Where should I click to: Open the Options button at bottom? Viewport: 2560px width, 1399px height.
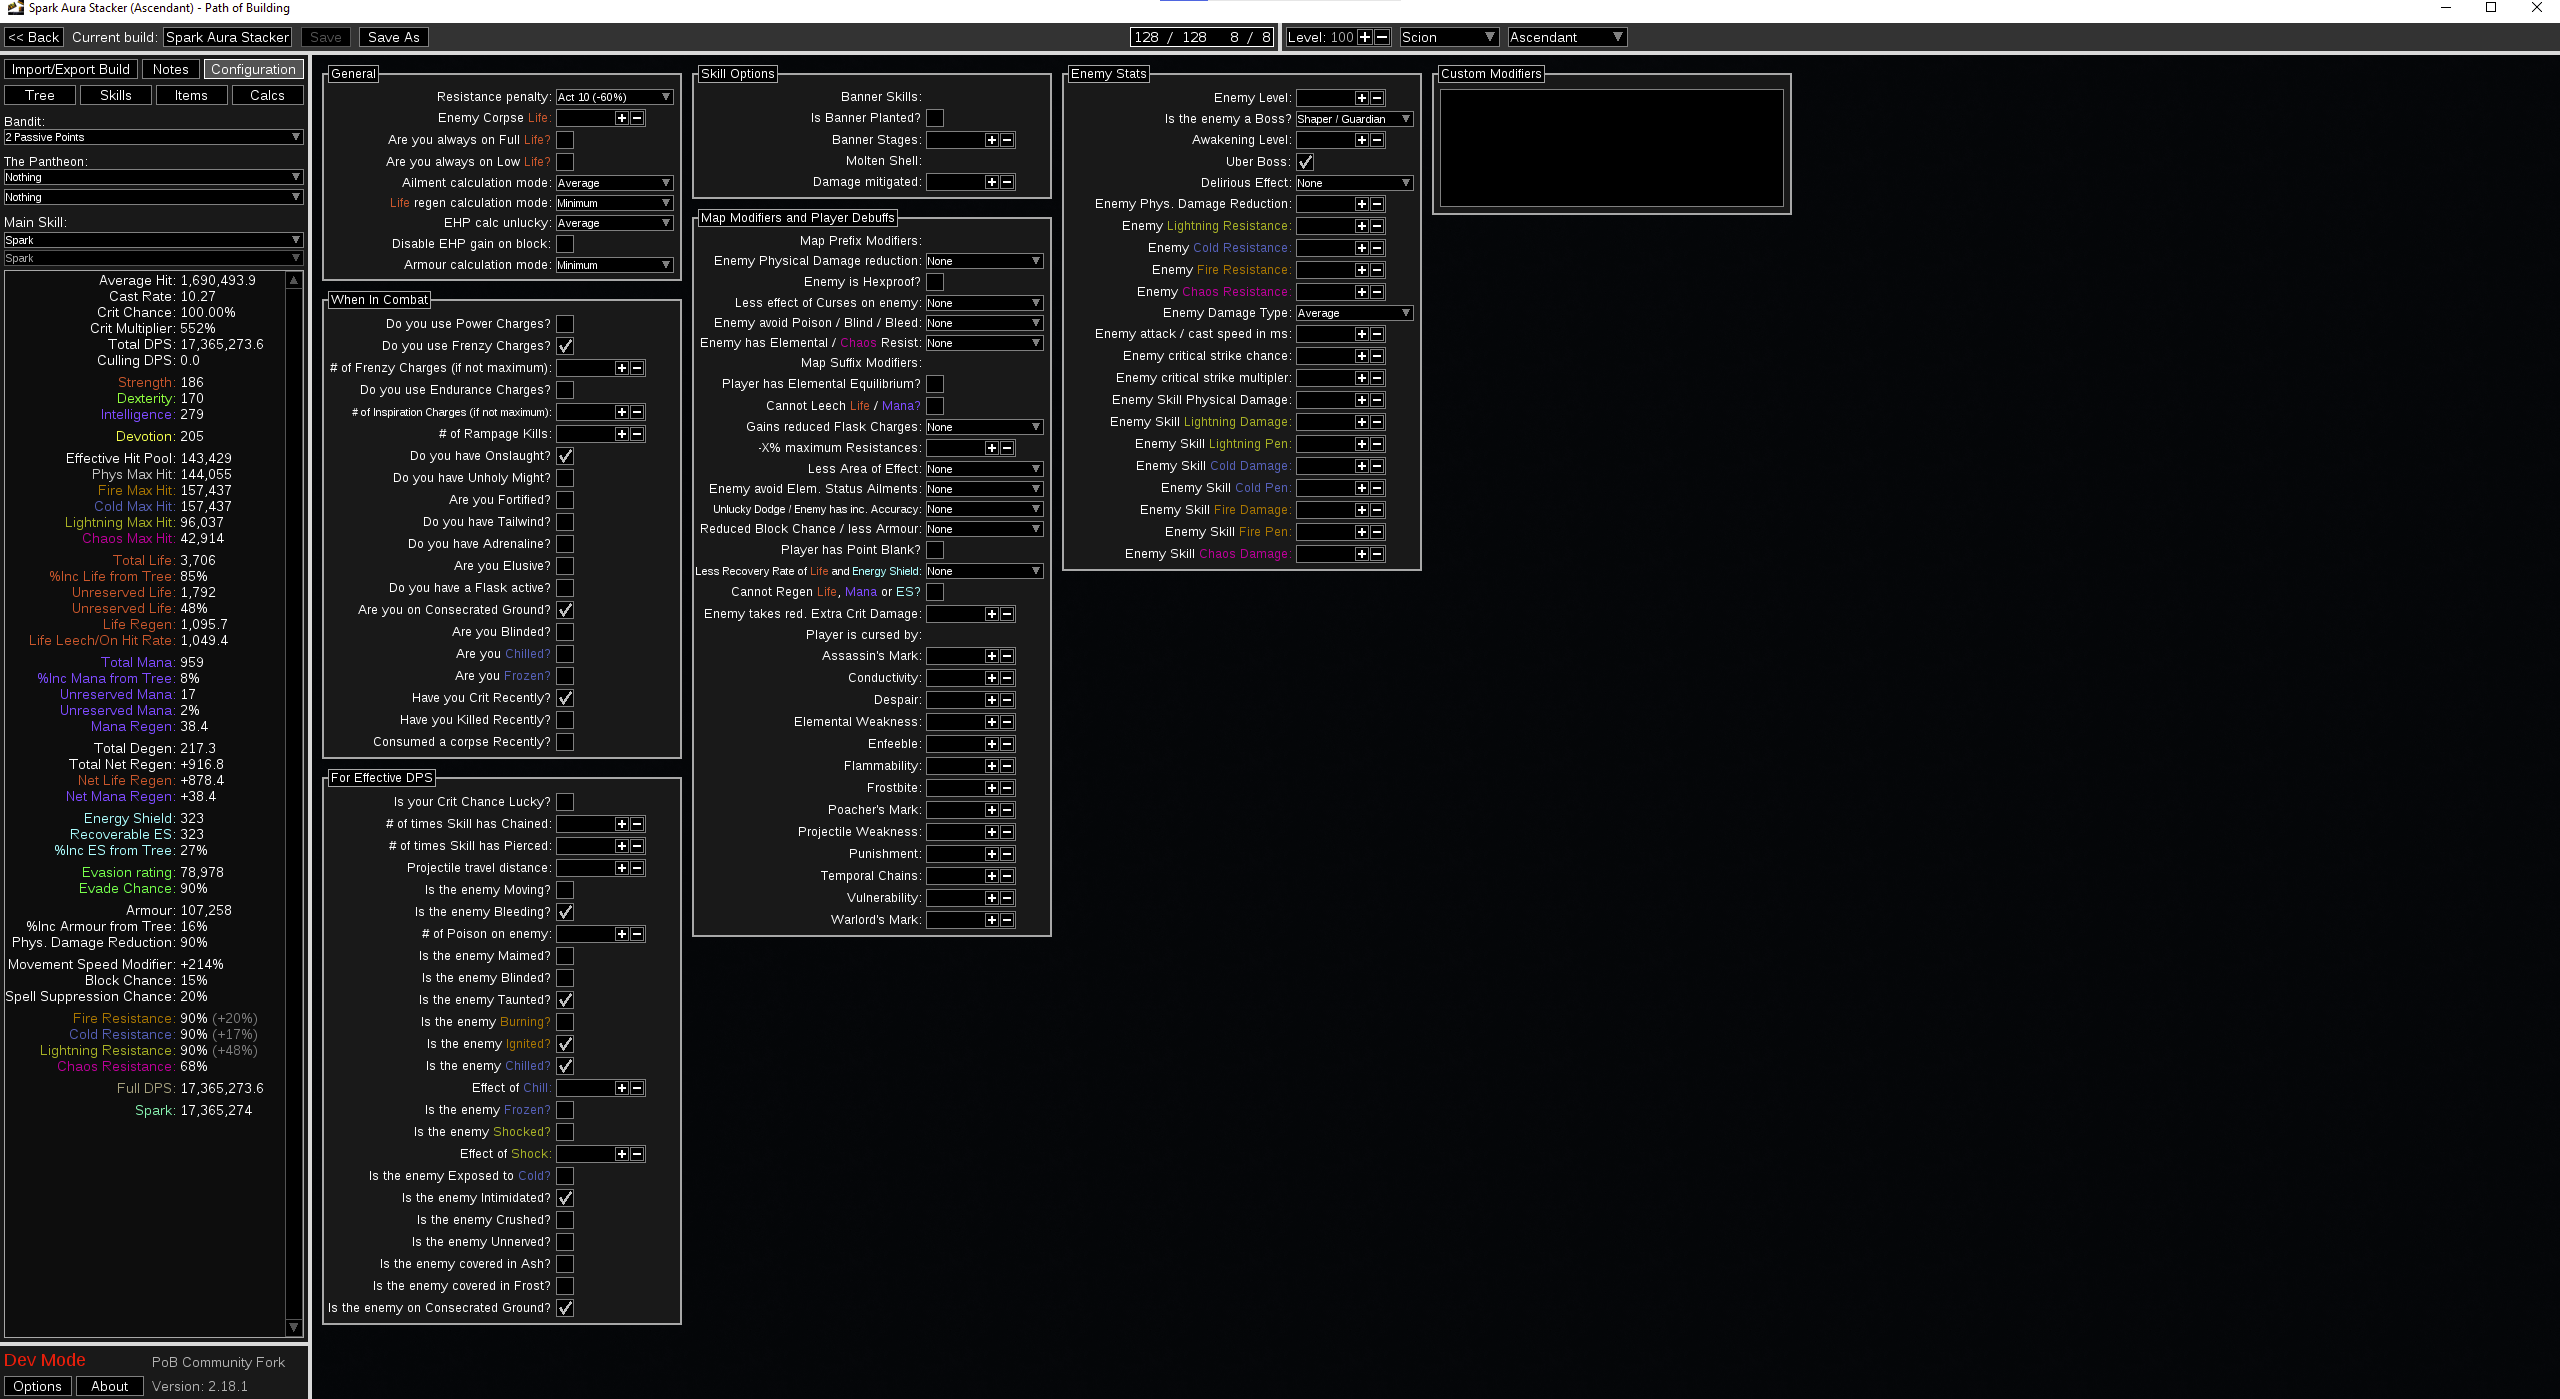38,1386
